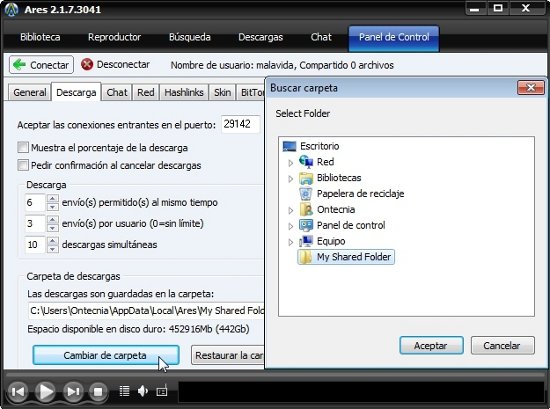Screen dimensions: 550x409
Task: Open the Biblioteca tab
Action: pyautogui.click(x=40, y=37)
